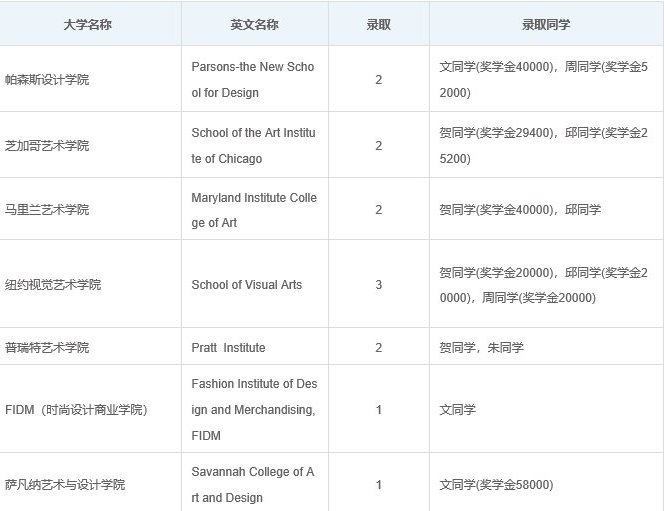Image resolution: width=664 pixels, height=511 pixels.
Task: Select Maryland Institute College of Art text
Action: (253, 210)
